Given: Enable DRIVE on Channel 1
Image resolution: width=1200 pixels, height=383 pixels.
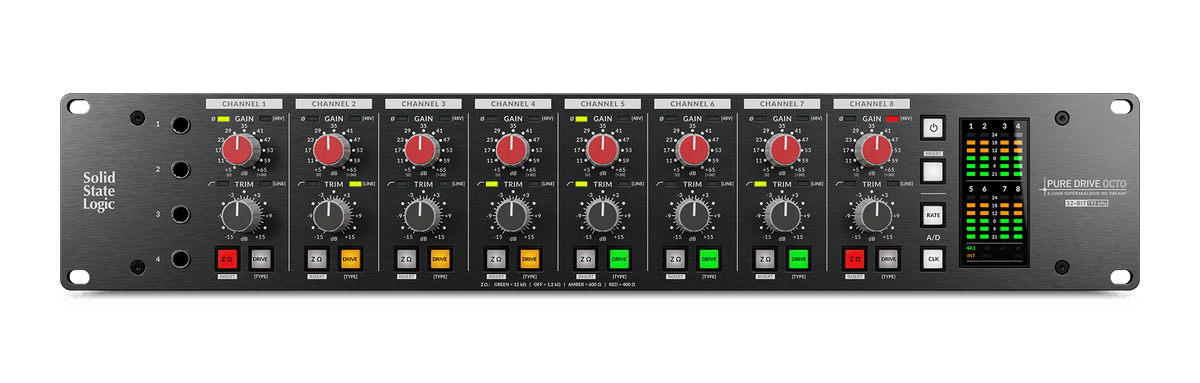Looking at the screenshot, I should pyautogui.click(x=260, y=258).
